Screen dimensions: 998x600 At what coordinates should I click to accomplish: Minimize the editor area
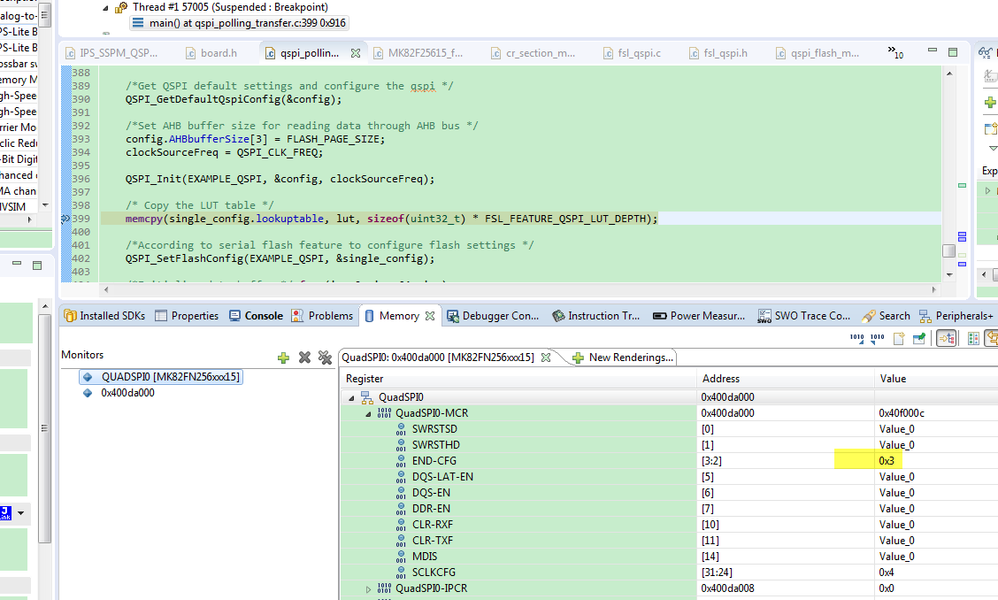pos(932,50)
